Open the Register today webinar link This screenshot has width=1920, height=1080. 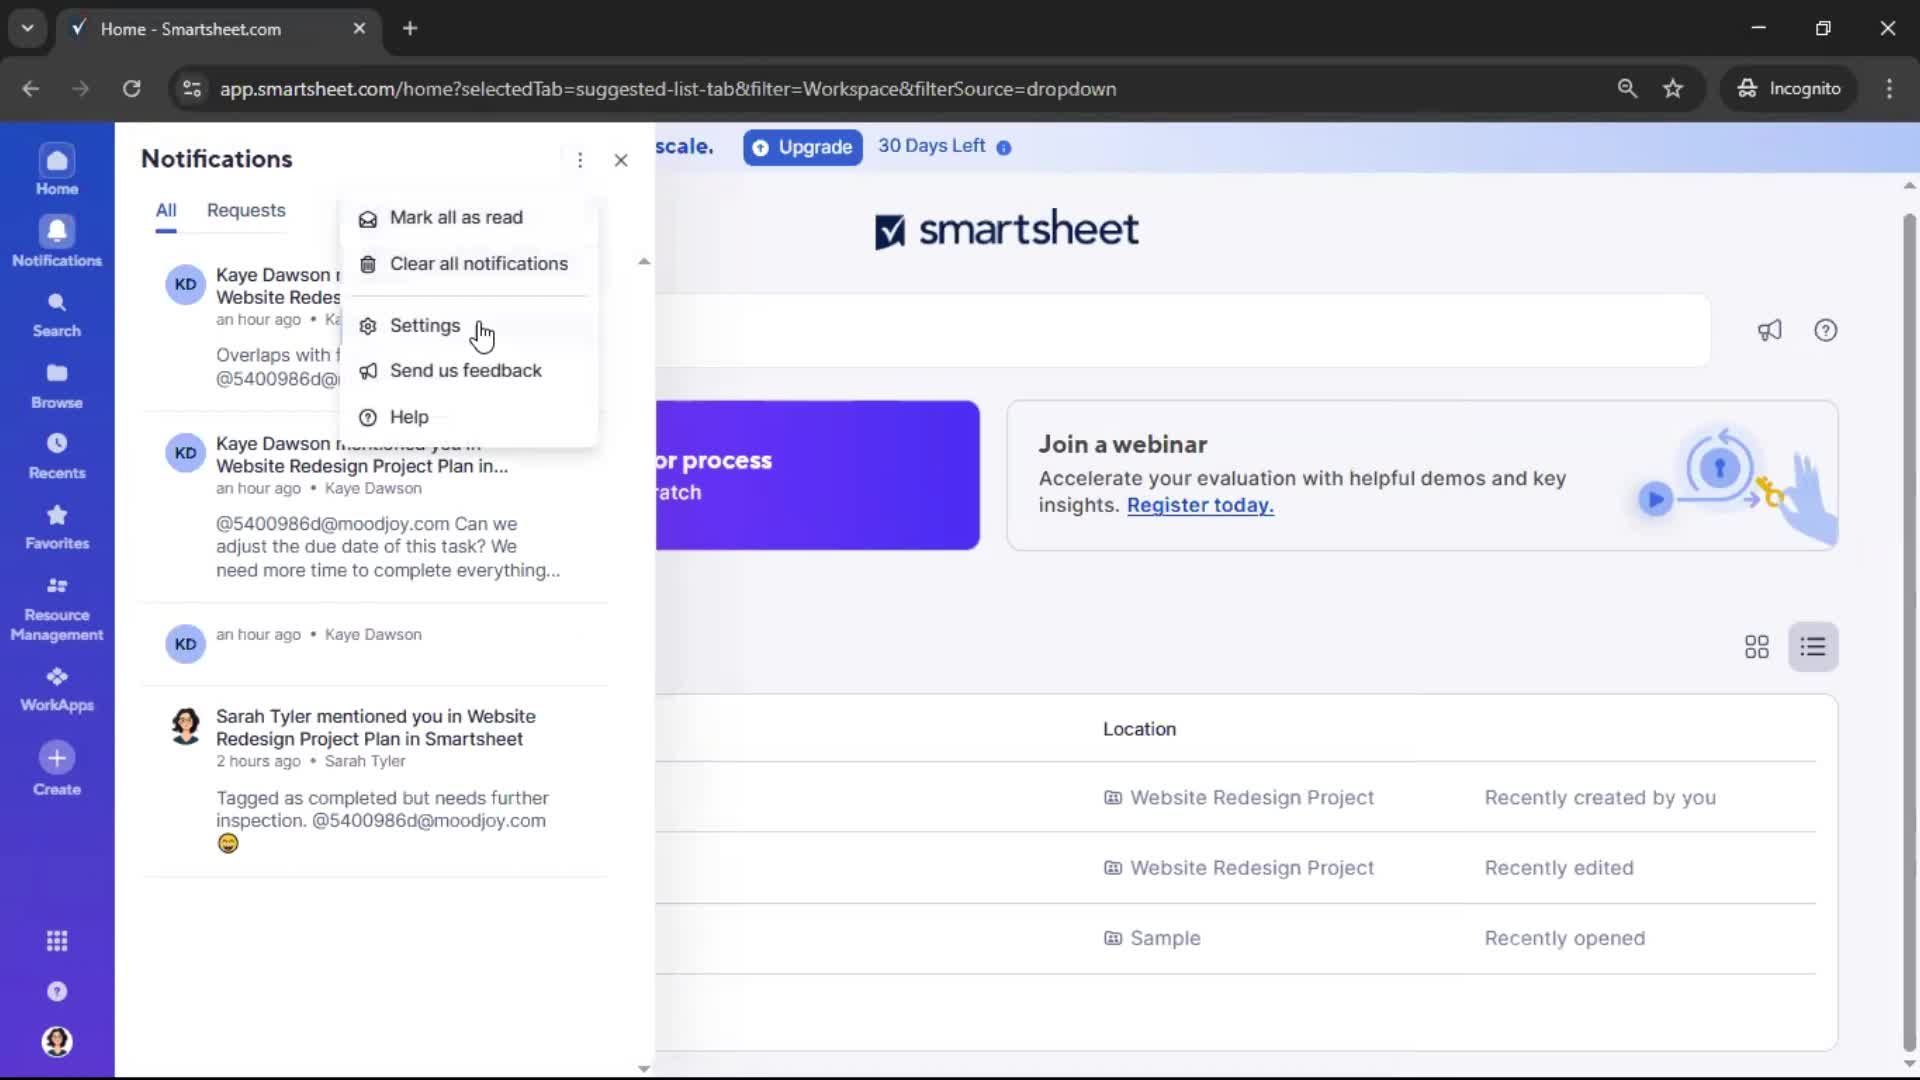click(x=1199, y=505)
